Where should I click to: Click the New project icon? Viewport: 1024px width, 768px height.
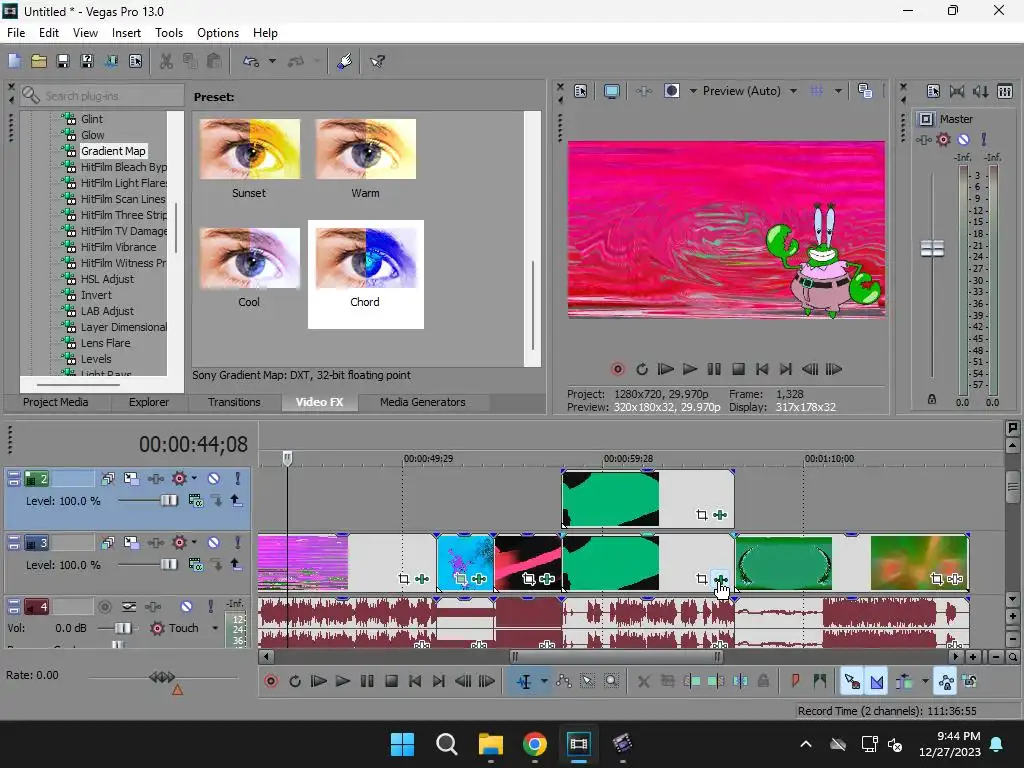(14, 61)
